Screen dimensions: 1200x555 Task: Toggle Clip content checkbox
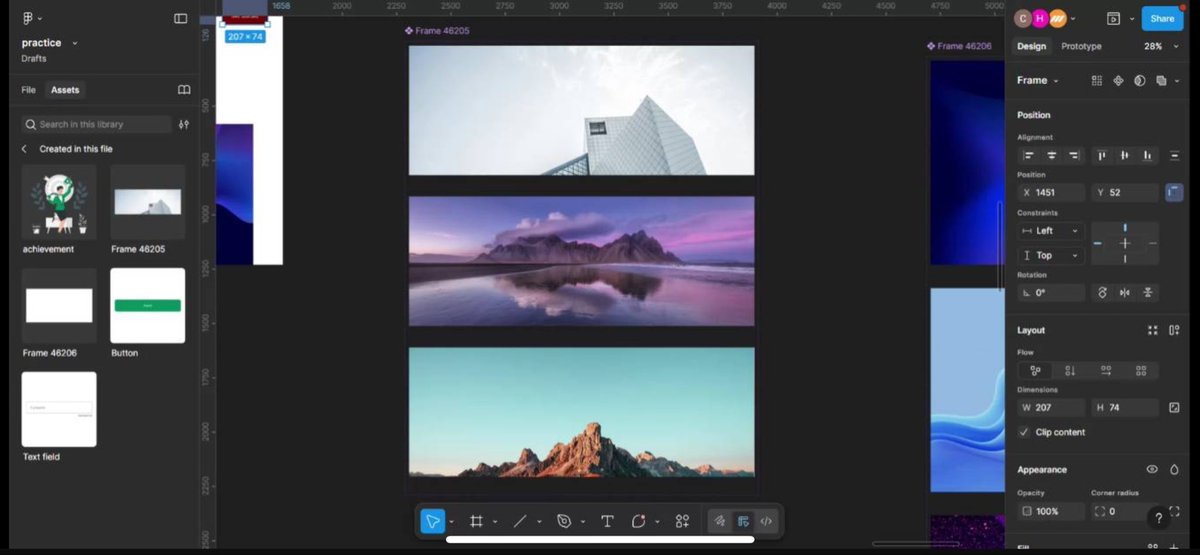point(1024,432)
